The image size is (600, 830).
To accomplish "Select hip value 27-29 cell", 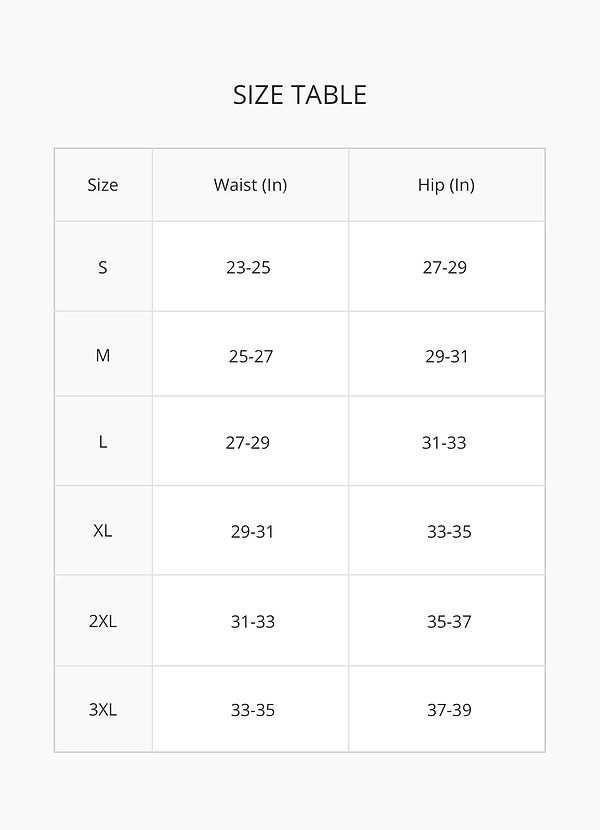I will click(x=445, y=267).
